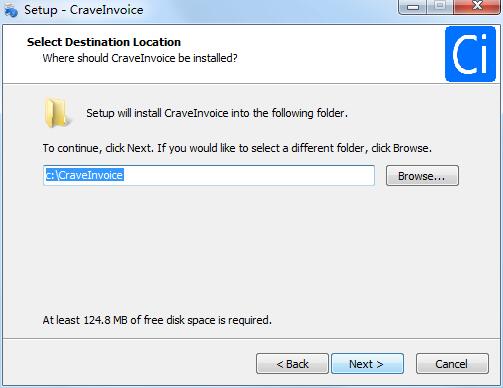Click the blue Ci CraveInvoice logo
This screenshot has height=388, width=503.
click(x=470, y=54)
